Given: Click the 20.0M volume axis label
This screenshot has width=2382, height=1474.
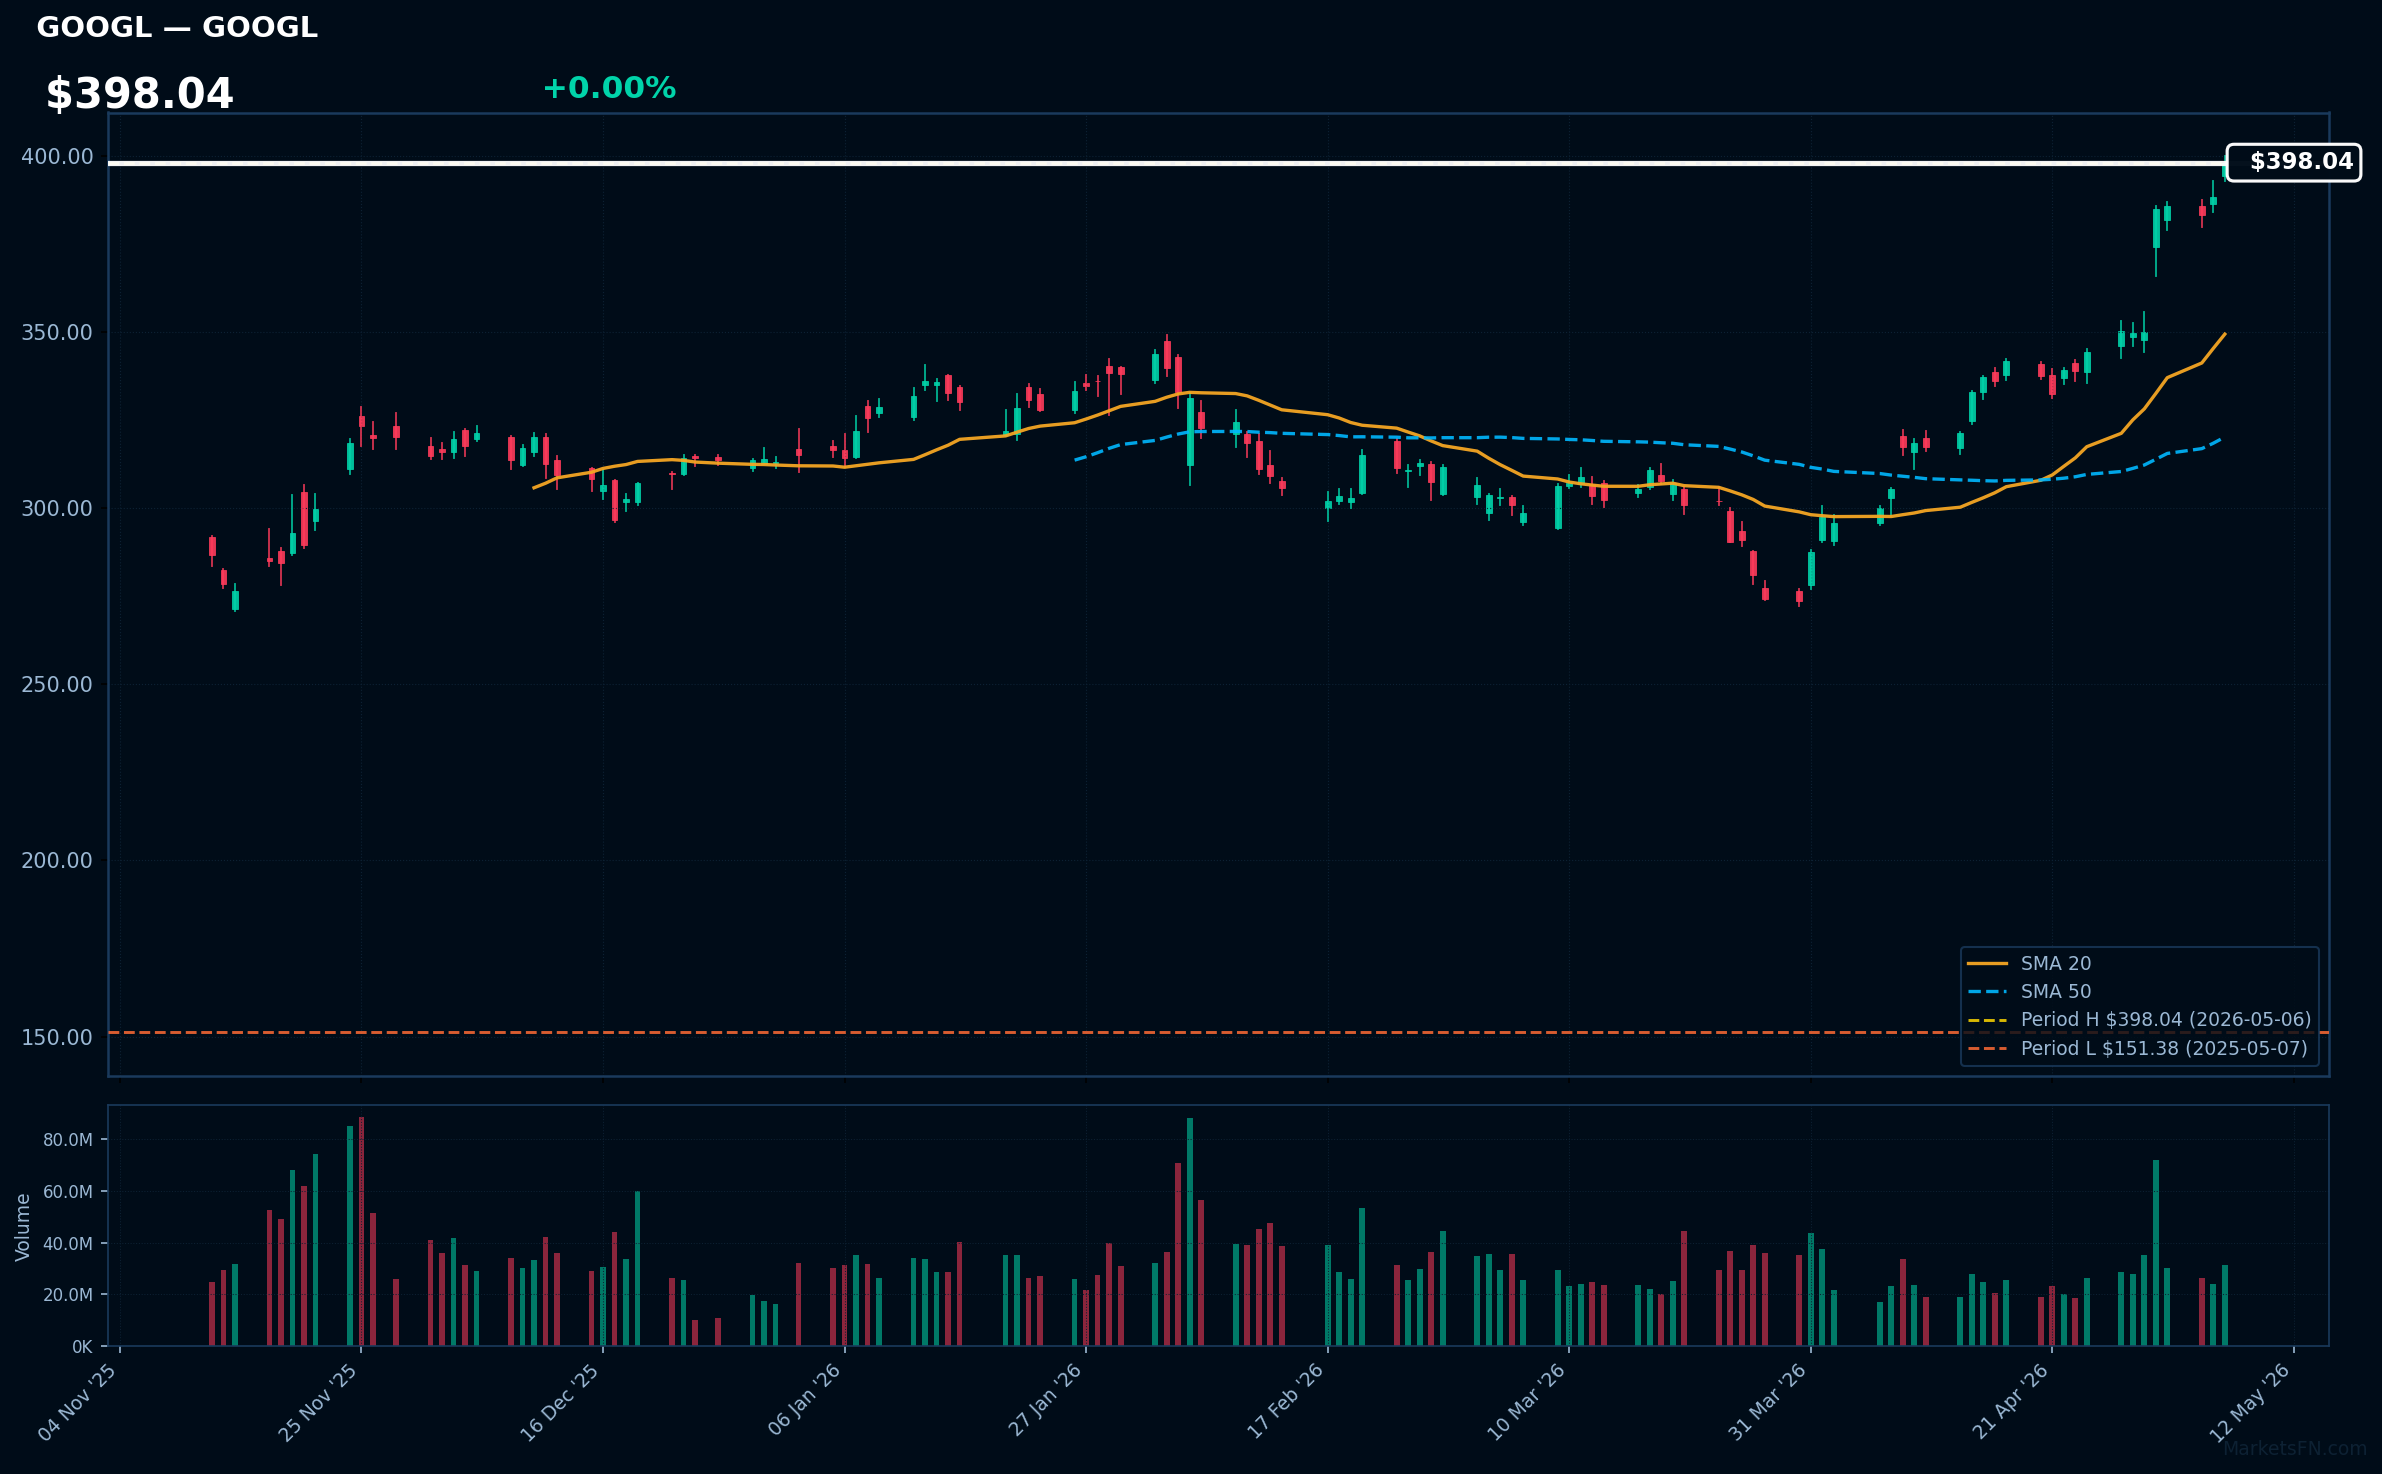Looking at the screenshot, I should pos(68,1295).
